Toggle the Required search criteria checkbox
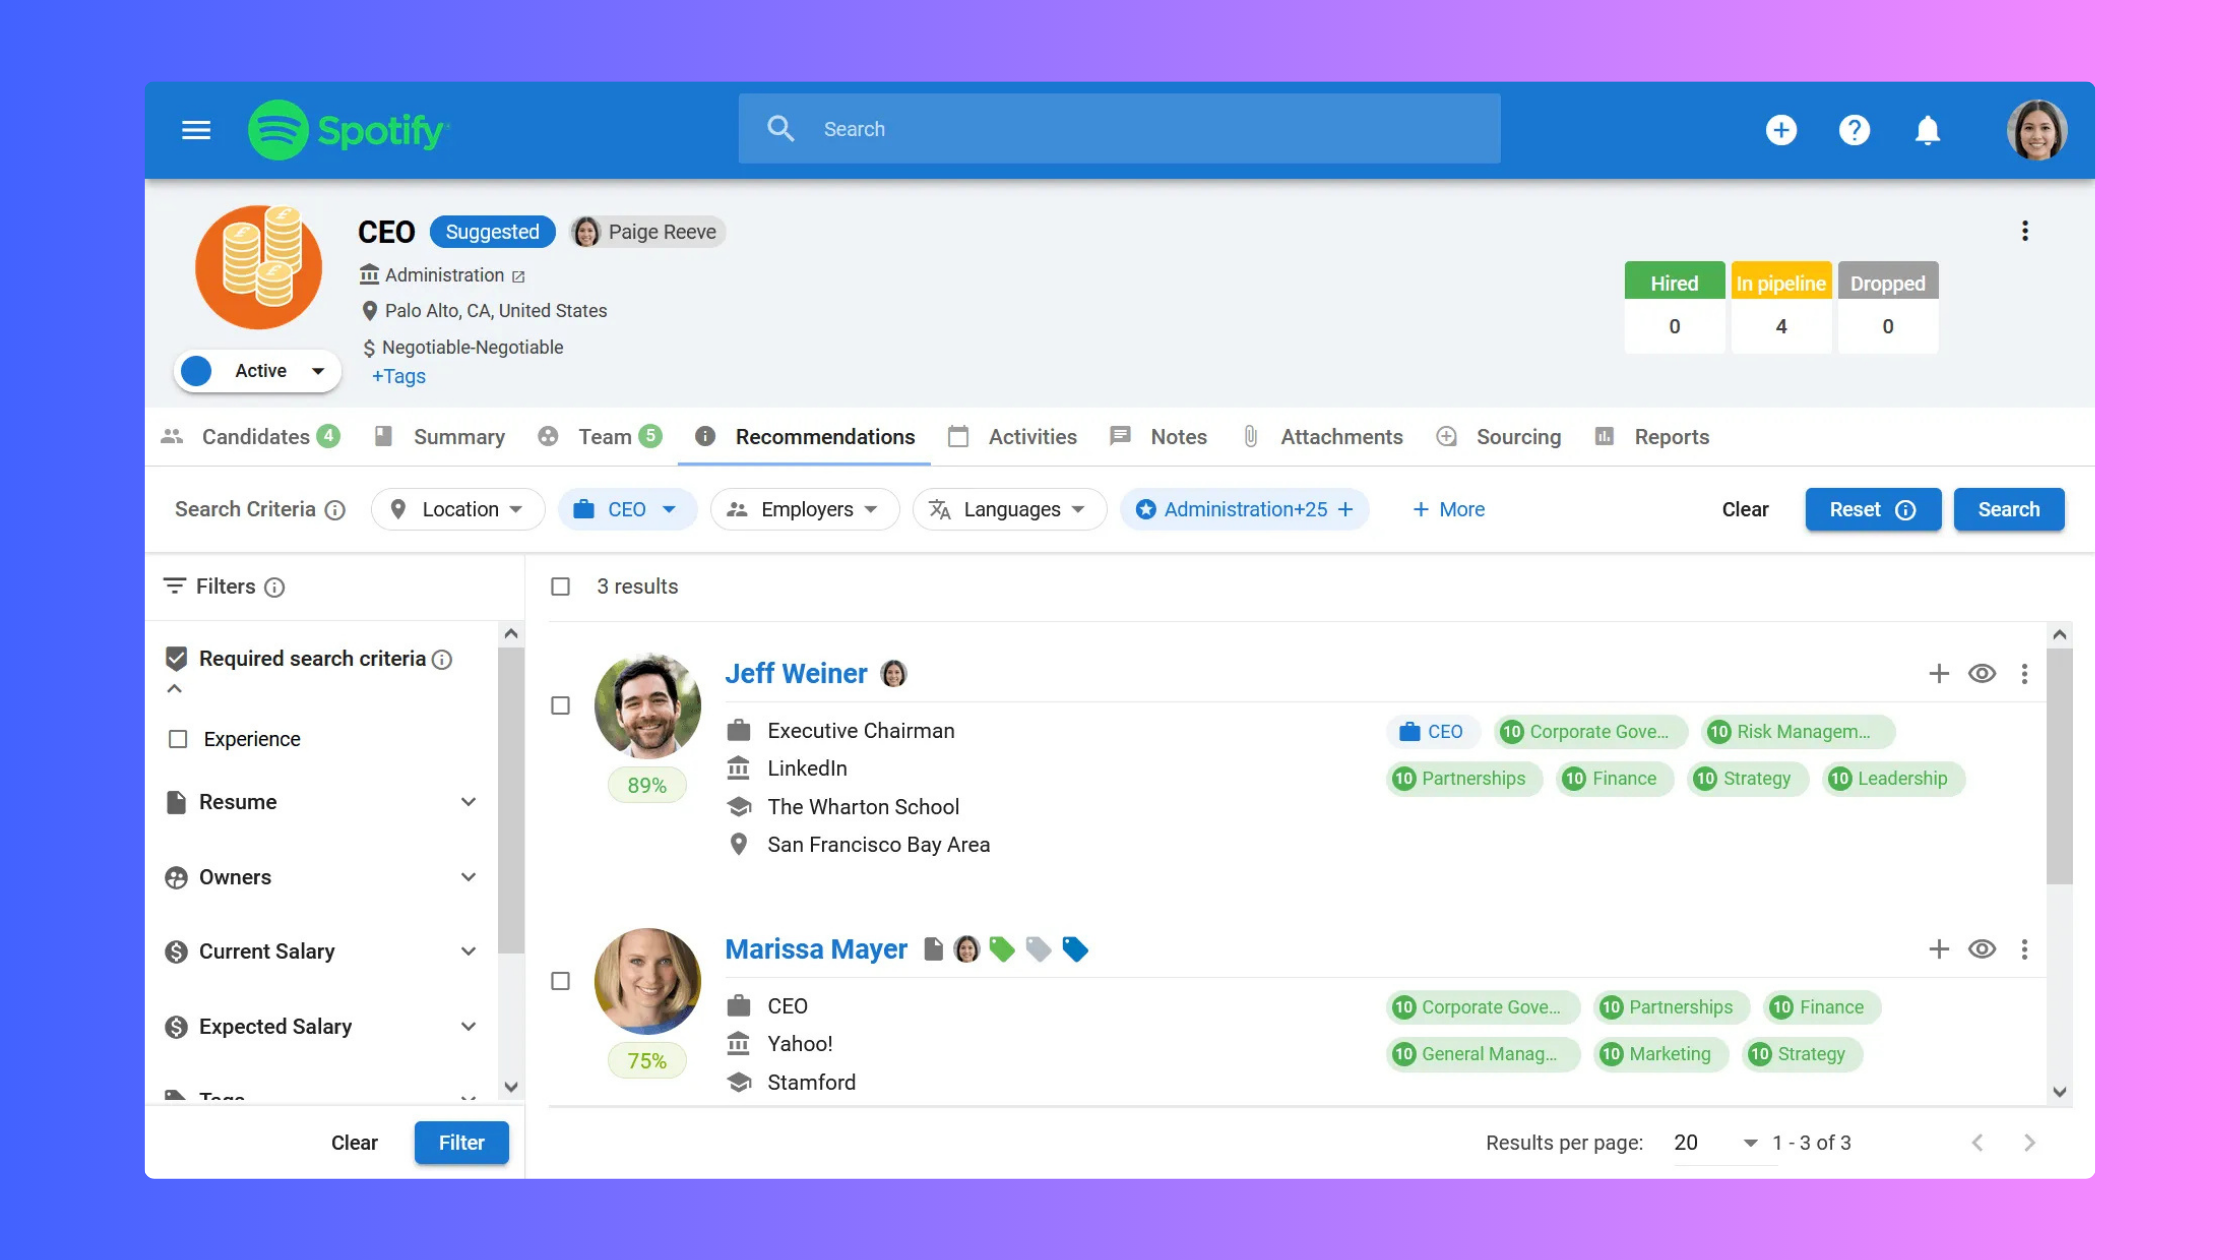 point(177,658)
